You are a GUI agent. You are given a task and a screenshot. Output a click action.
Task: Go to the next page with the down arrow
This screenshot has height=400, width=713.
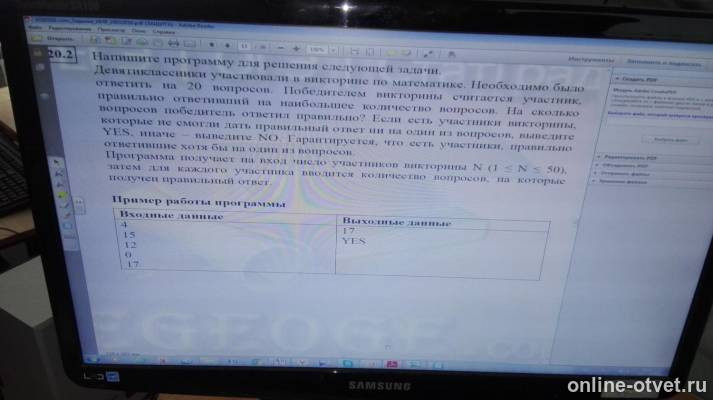[x=227, y=45]
